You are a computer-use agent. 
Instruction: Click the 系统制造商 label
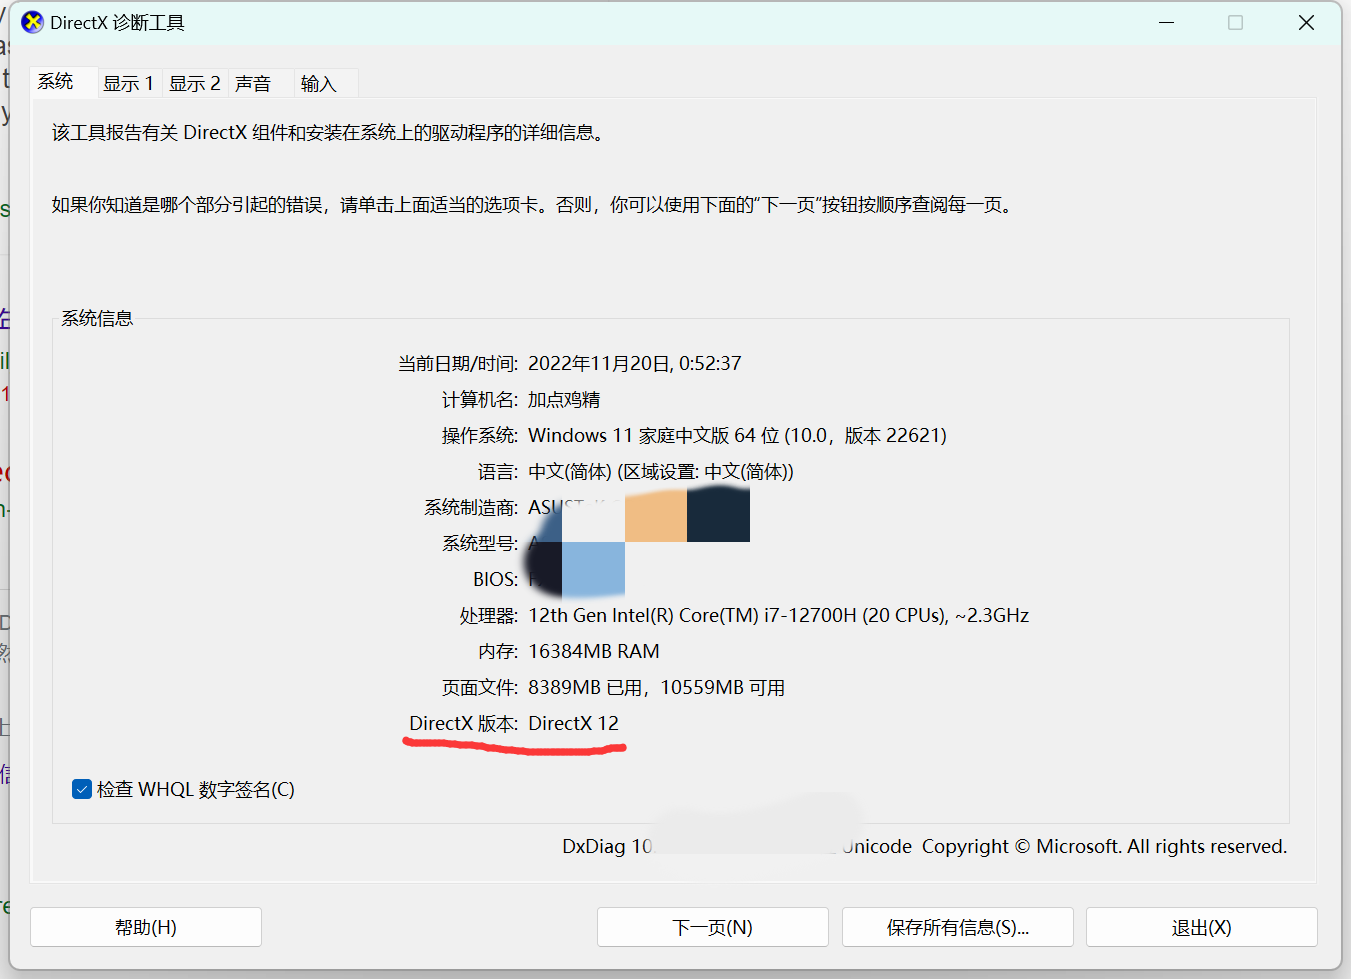coord(471,507)
